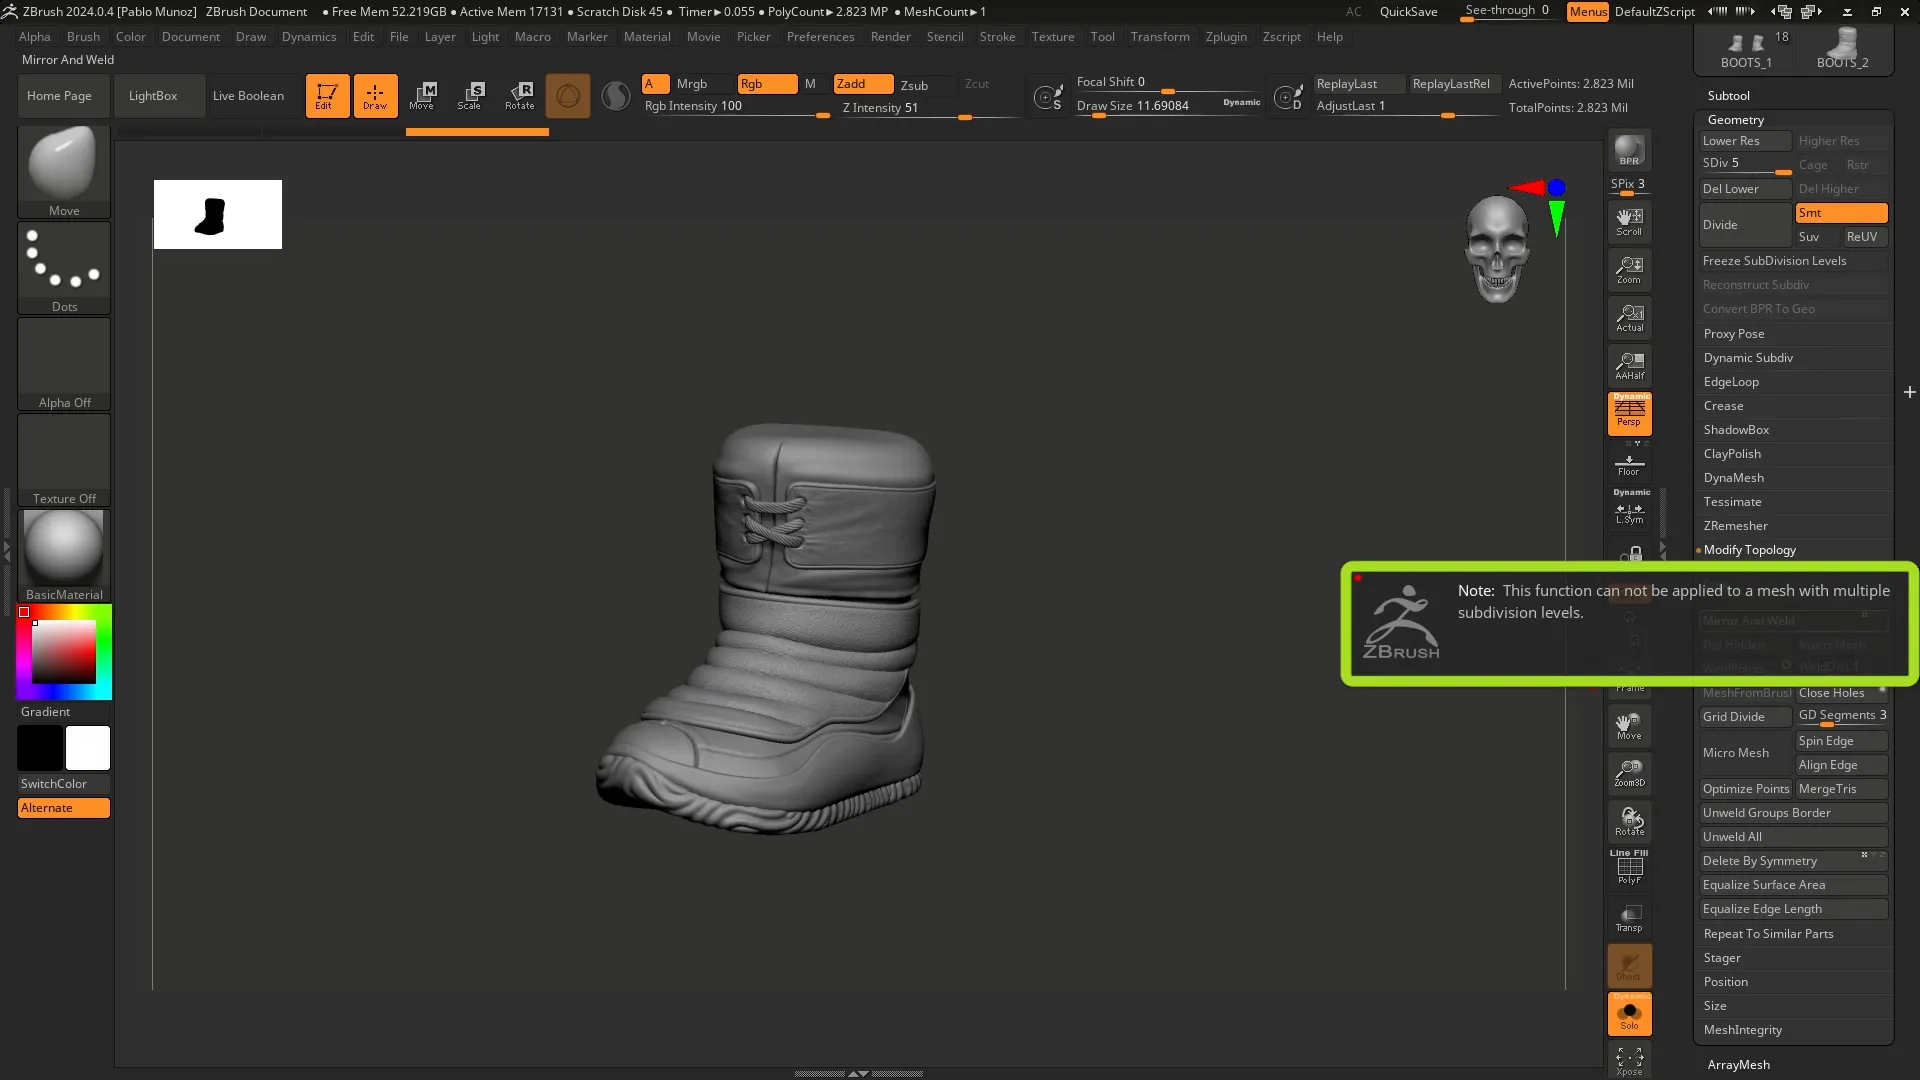
Task: Activate the Edit mode icon
Action: (327, 96)
